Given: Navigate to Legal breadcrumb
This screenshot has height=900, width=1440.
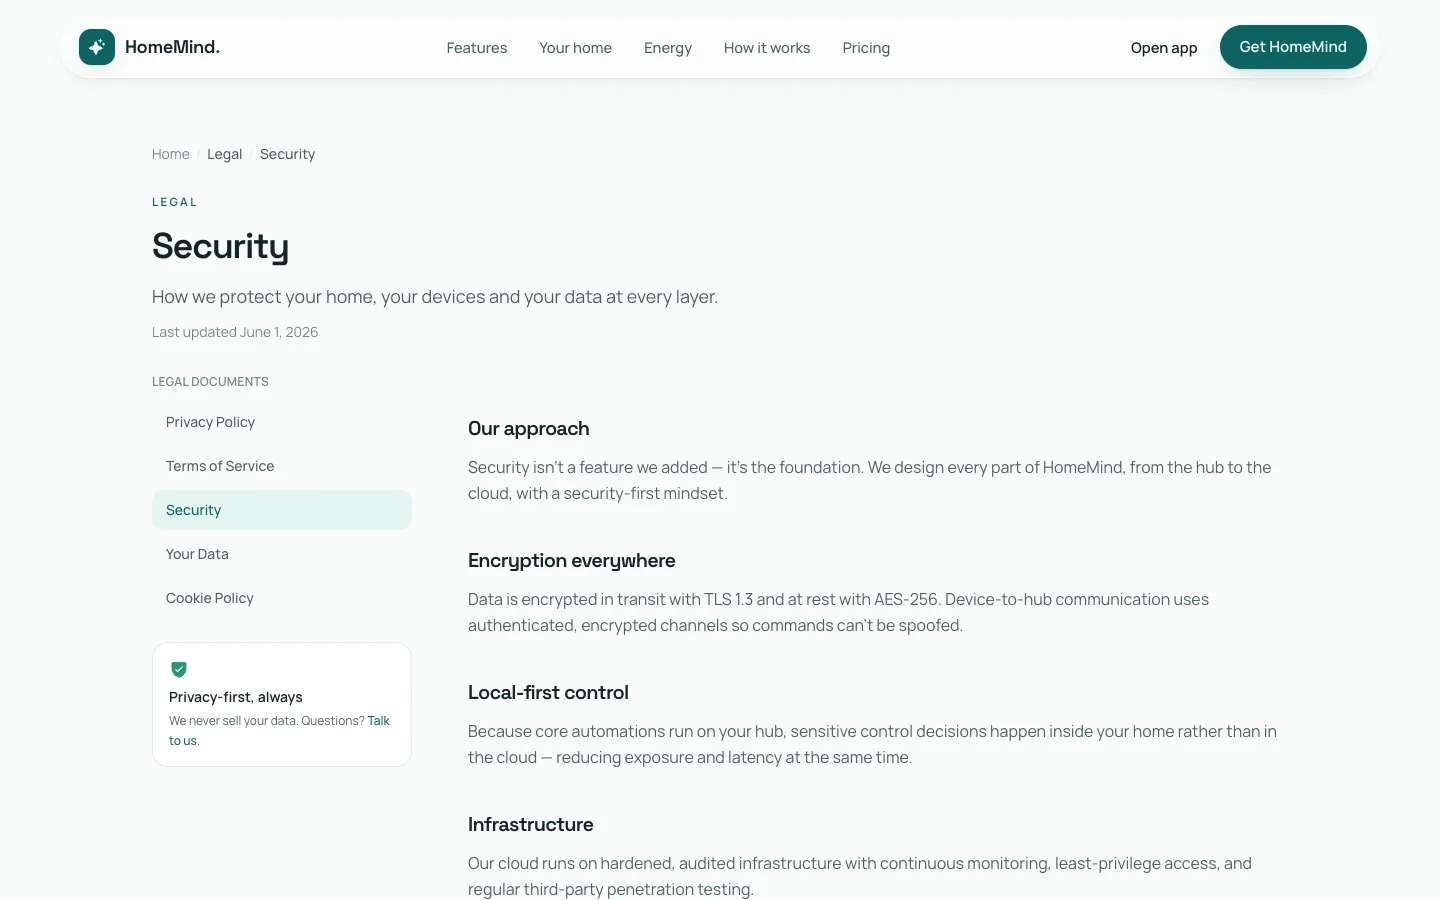Looking at the screenshot, I should (224, 154).
